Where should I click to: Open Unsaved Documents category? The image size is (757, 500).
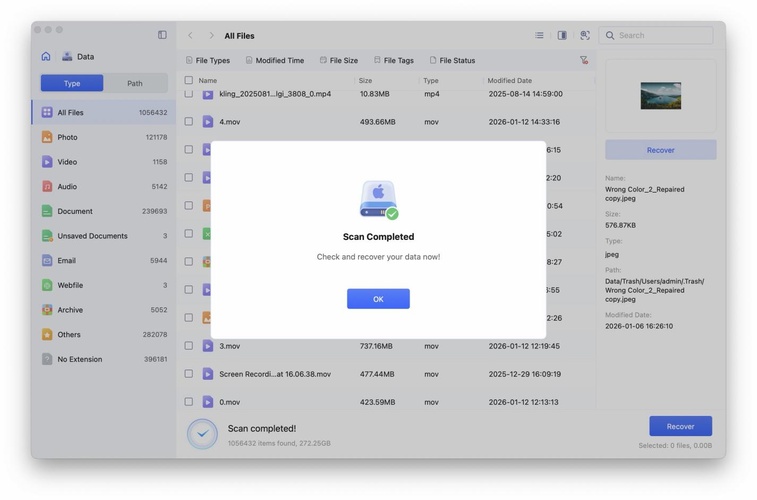104,236
